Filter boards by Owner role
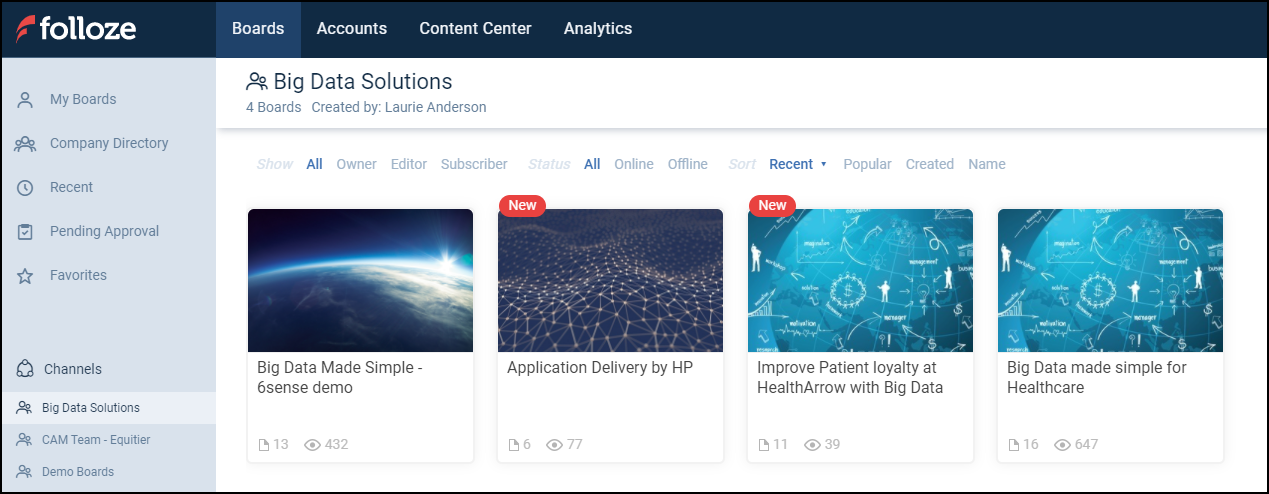This screenshot has width=1269, height=494. 356,164
